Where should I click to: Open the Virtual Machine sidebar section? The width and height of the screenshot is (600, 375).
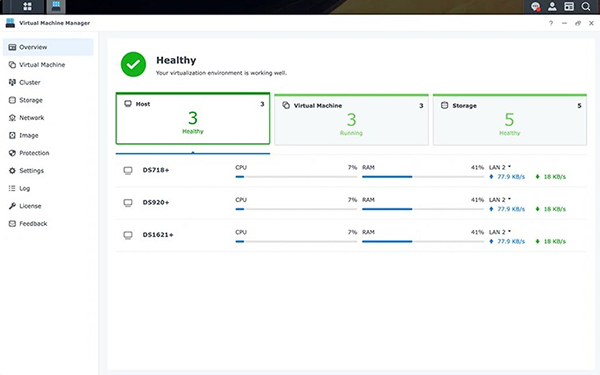[48, 65]
